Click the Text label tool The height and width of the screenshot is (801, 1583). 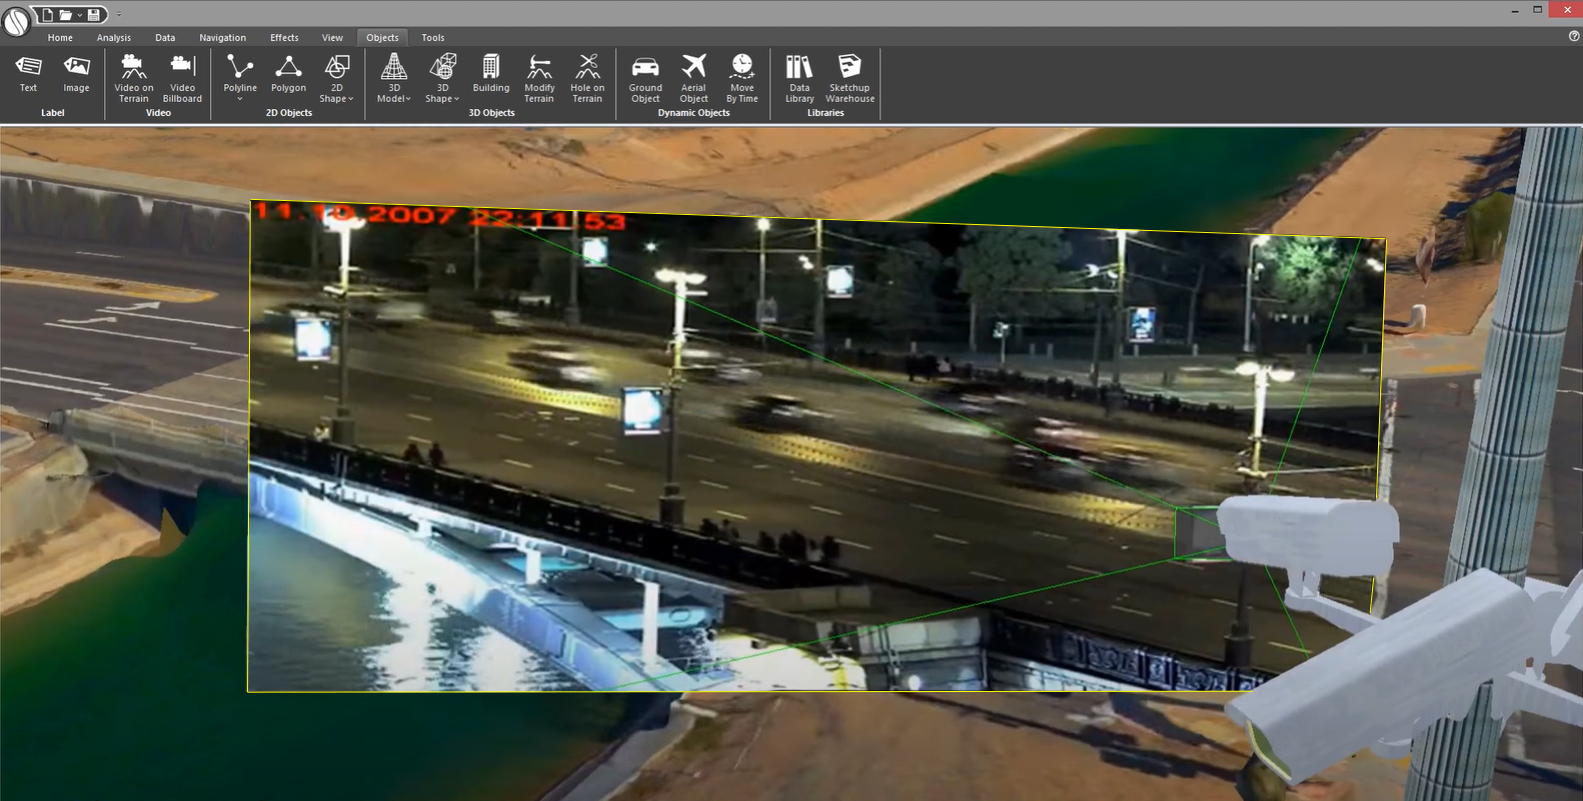click(x=28, y=75)
